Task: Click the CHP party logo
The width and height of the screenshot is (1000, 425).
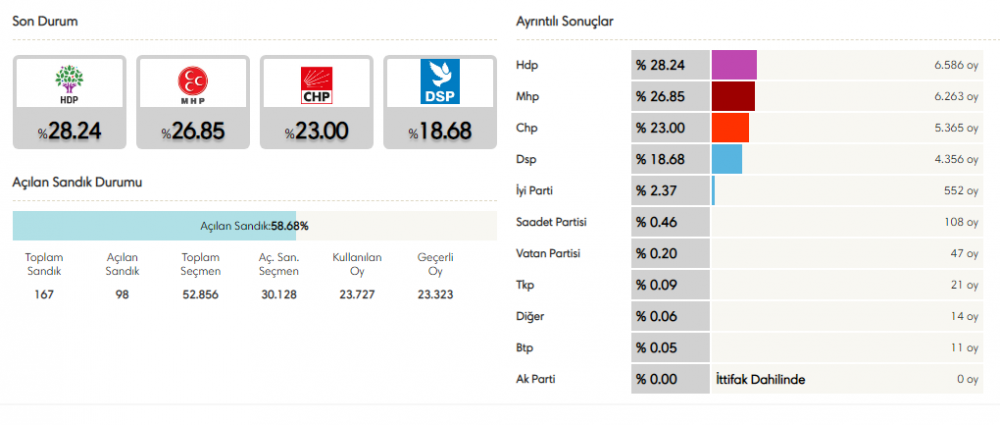Action: (x=317, y=84)
